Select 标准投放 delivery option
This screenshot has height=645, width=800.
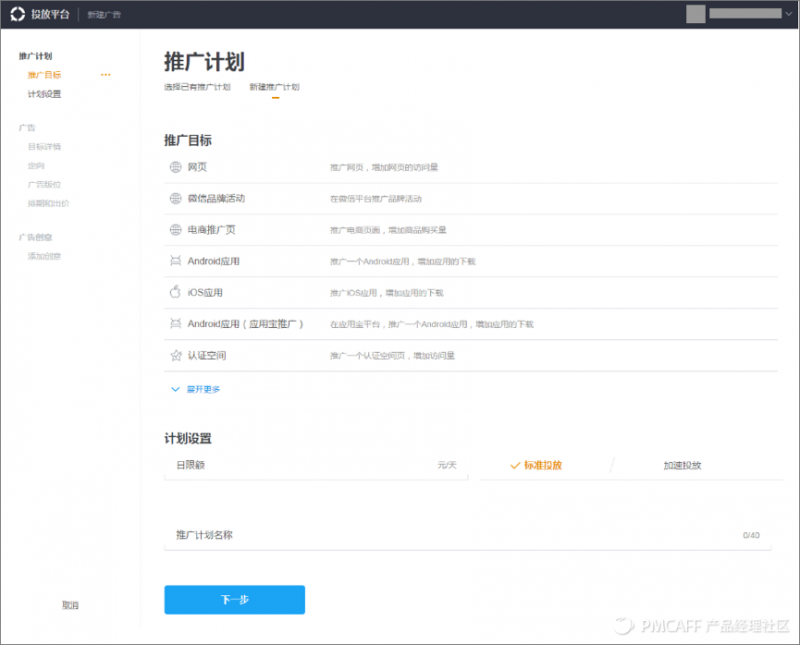pyautogui.click(x=536, y=465)
